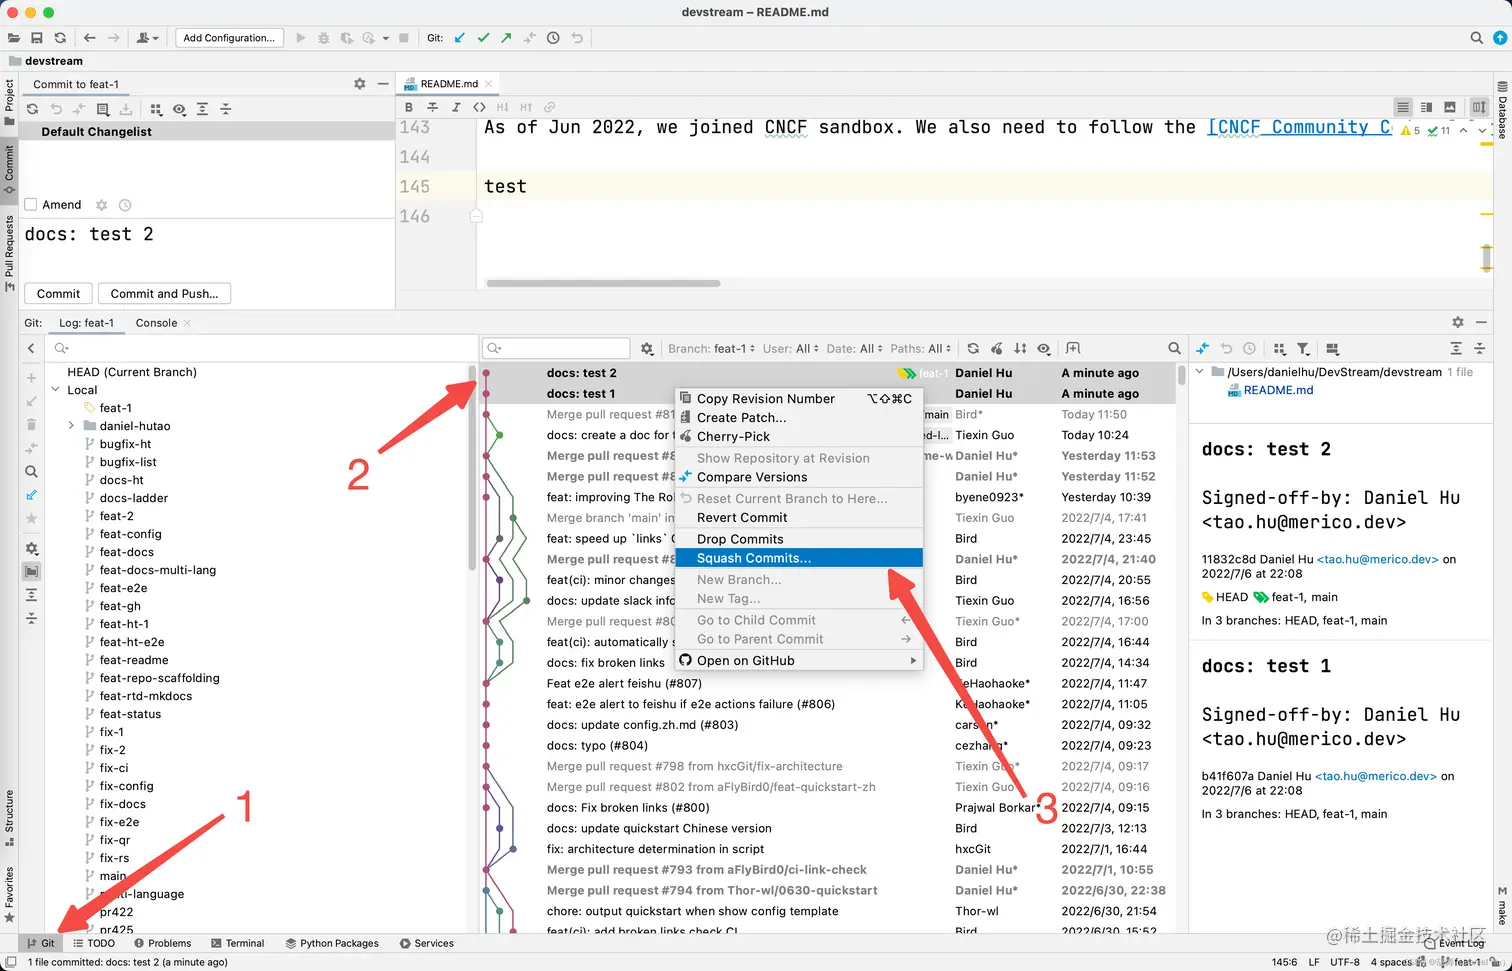This screenshot has height=971, width=1512.
Task: Click the Synchronize icon in the main toolbar
Action: tap(60, 38)
